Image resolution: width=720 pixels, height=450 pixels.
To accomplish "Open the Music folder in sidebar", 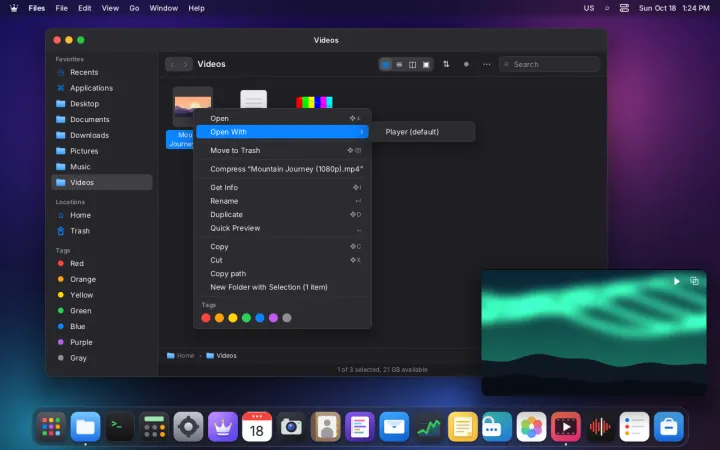I will pyautogui.click(x=101, y=167).
